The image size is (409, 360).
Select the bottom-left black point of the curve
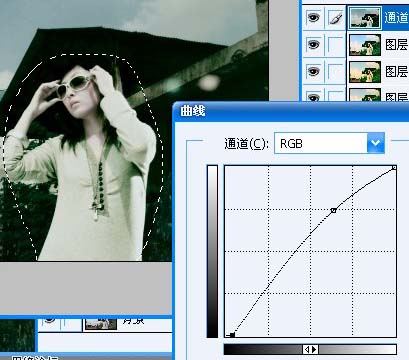232,334
